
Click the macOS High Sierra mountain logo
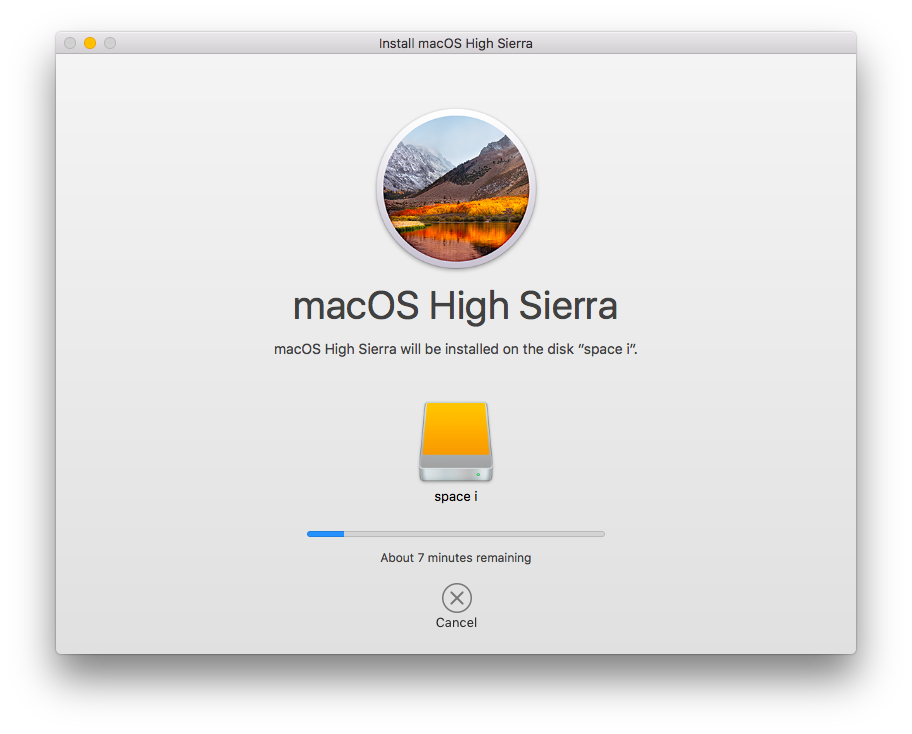tap(456, 188)
